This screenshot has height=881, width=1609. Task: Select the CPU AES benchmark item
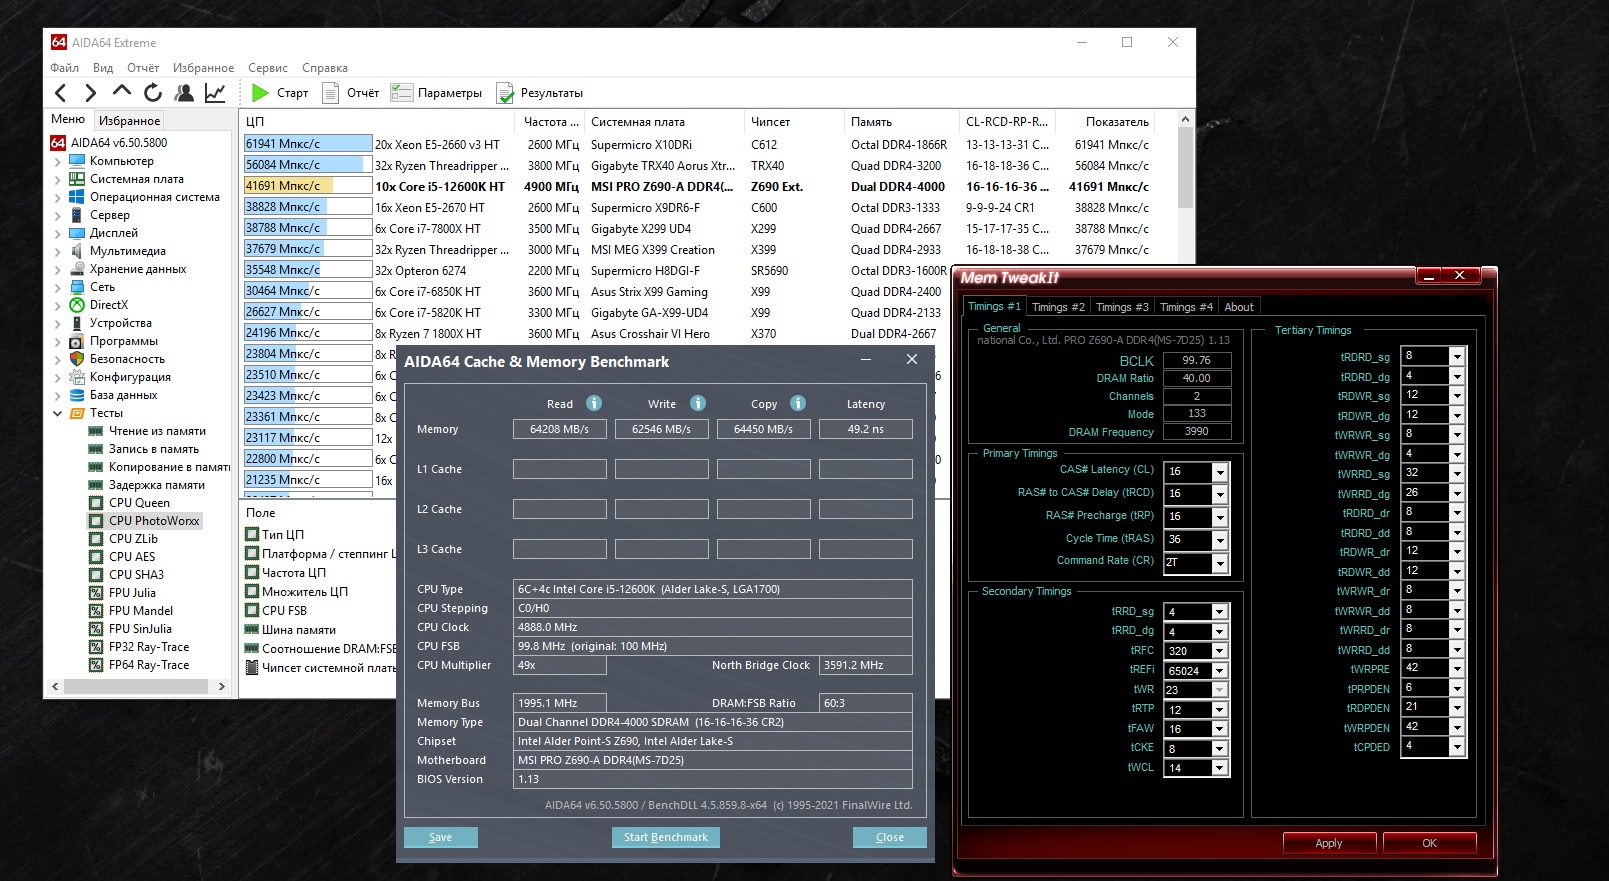(132, 557)
